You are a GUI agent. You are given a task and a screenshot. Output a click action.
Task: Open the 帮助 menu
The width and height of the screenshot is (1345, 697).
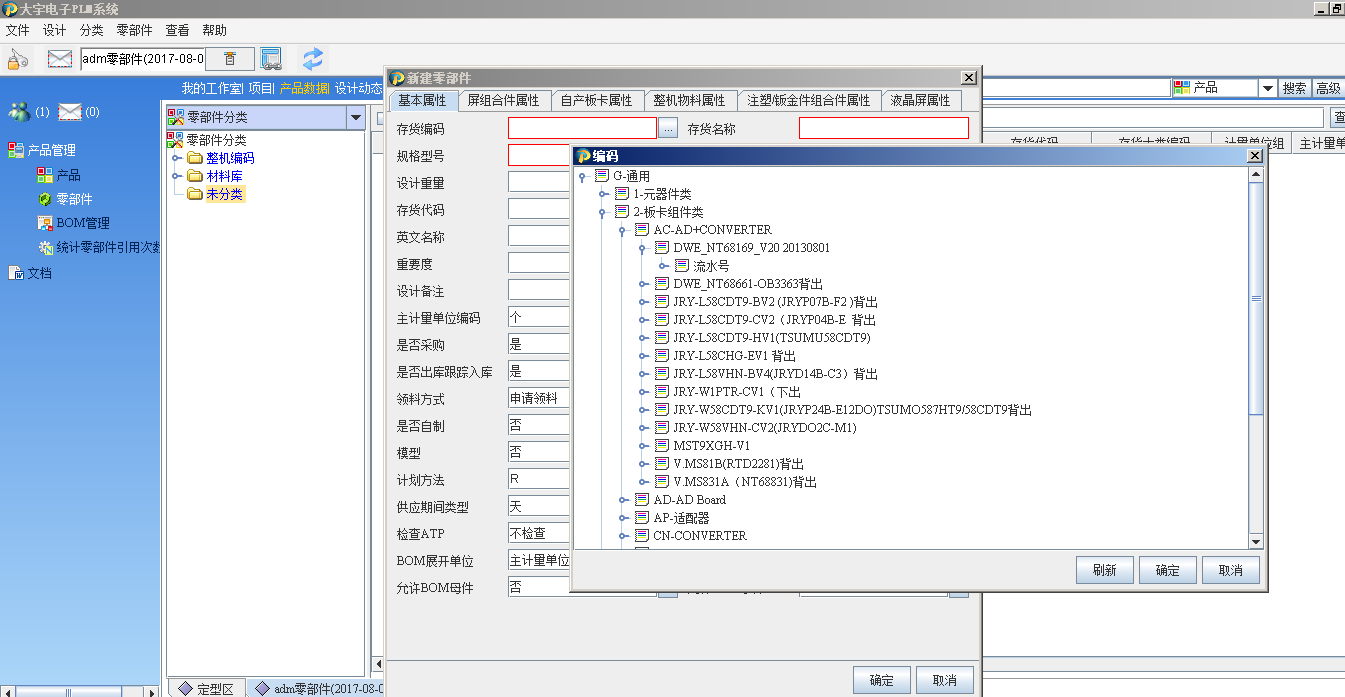[214, 30]
